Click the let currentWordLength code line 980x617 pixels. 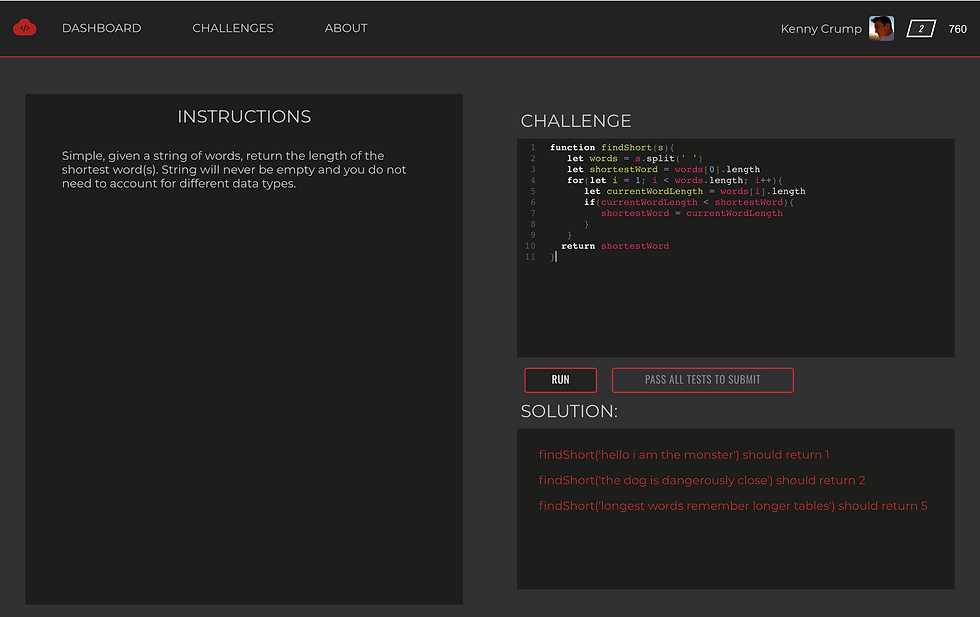click(694, 191)
